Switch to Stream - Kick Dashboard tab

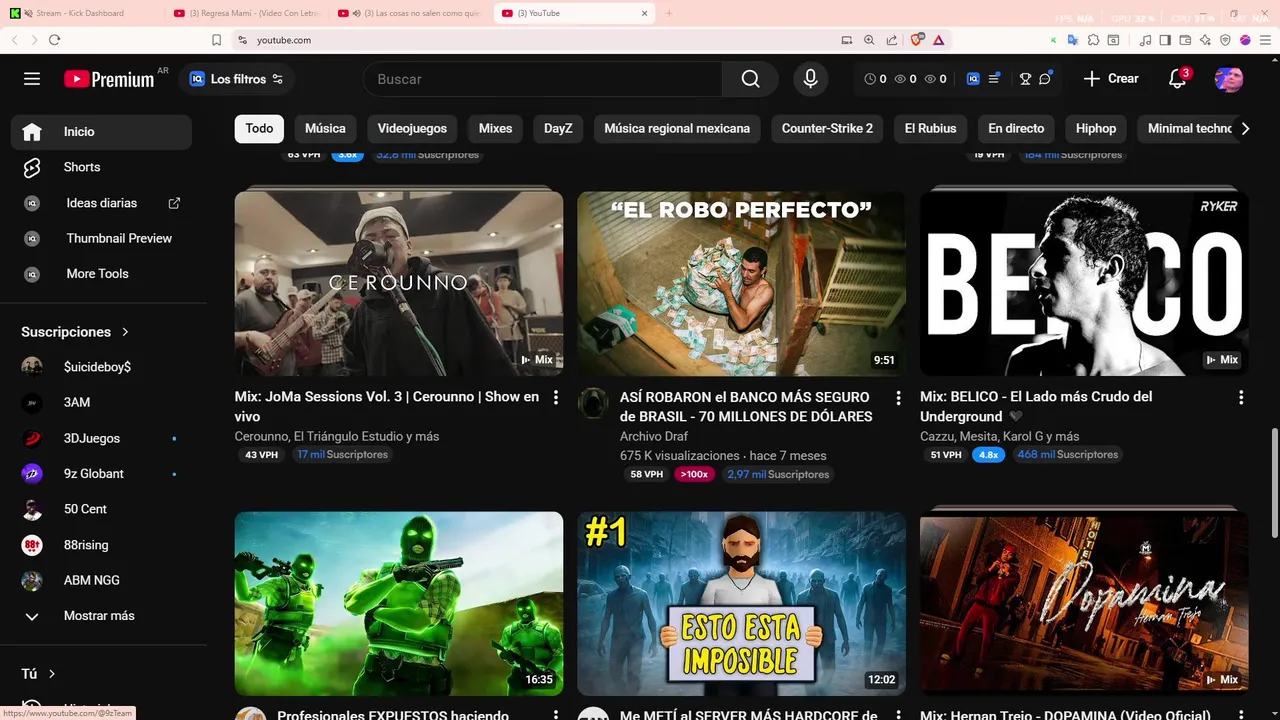80,13
